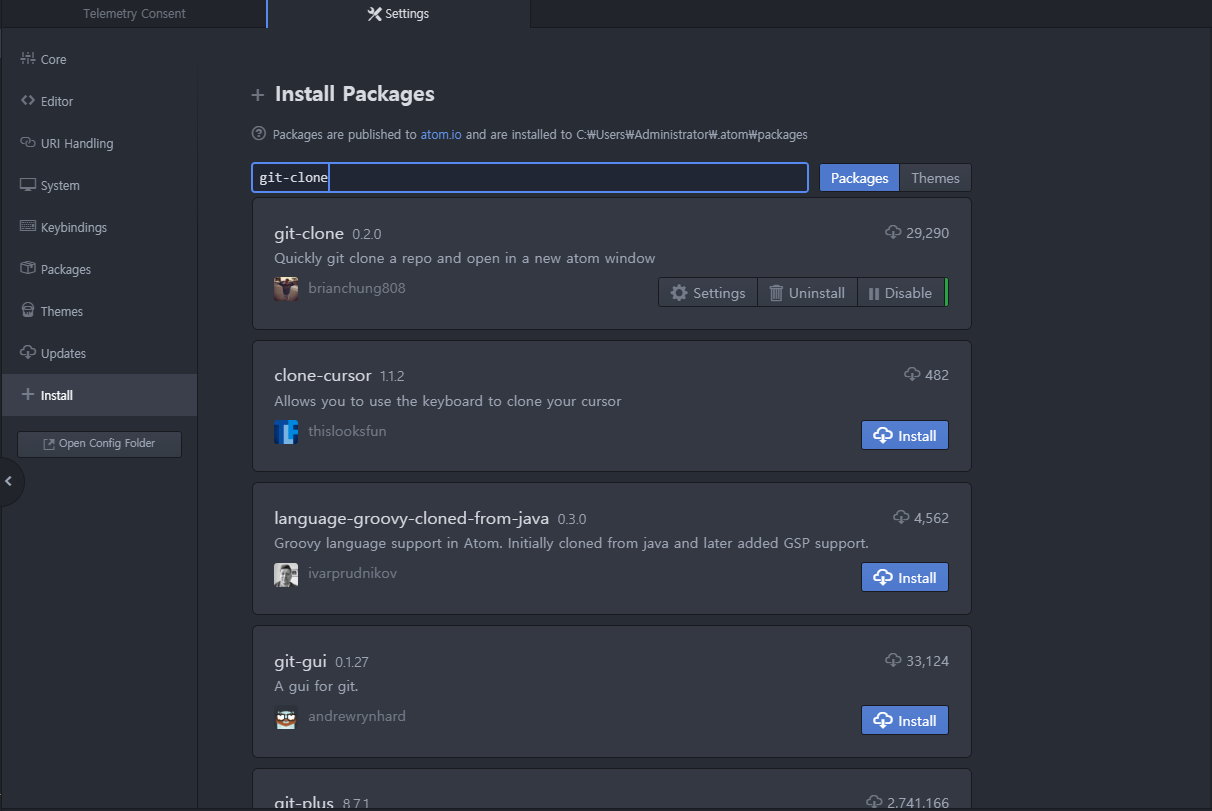This screenshot has width=1212, height=811.
Task: Disable the git-clone package
Action: pos(901,293)
